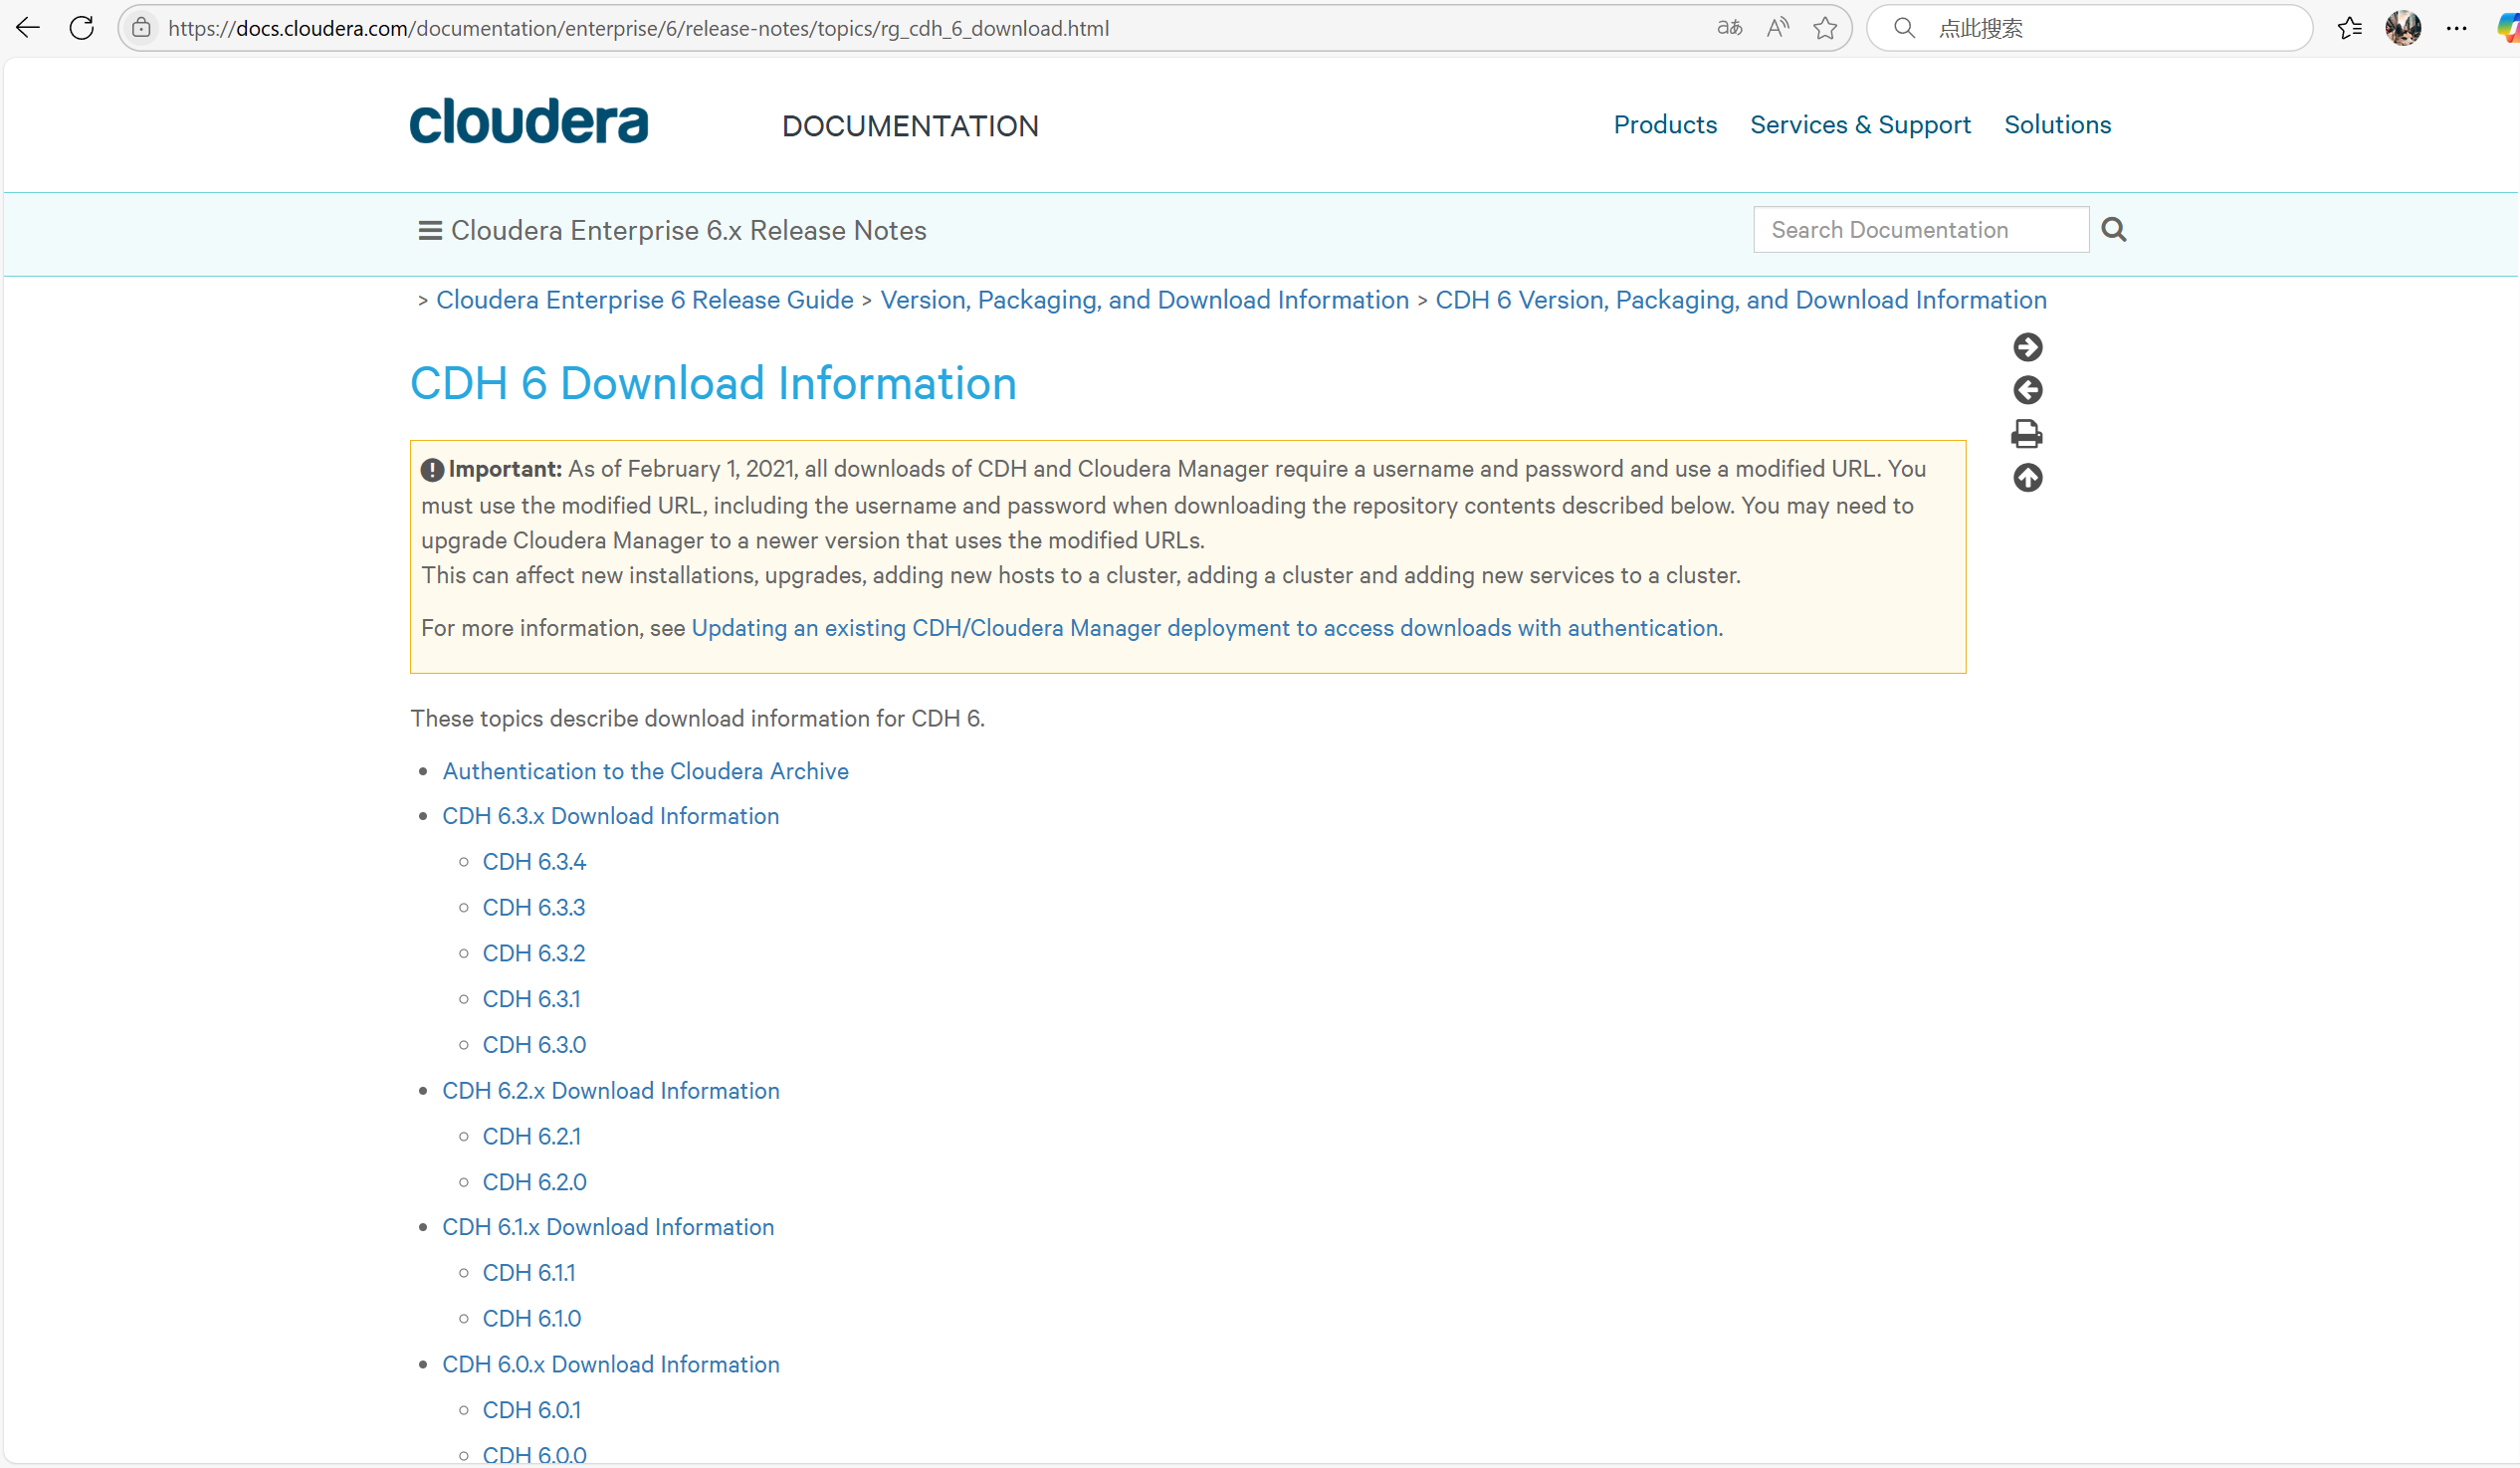Open the read aloud icon in address bar
Image resolution: width=2520 pixels, height=1468 pixels.
pos(1777,28)
